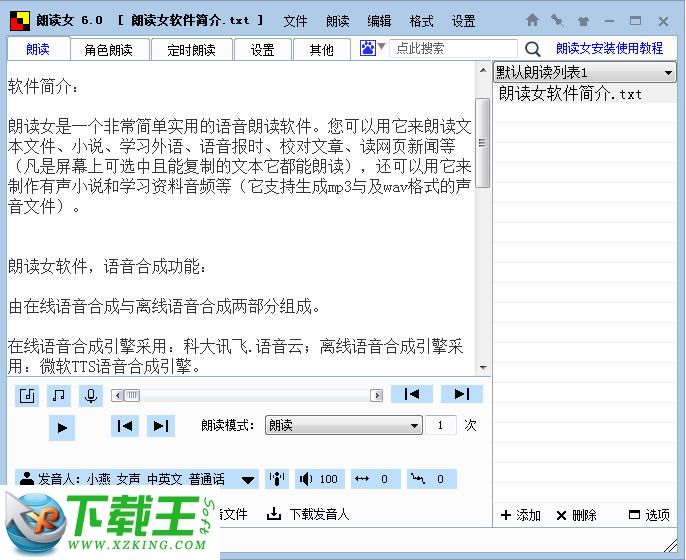Open the 朗读 menu in title bar
Viewport: 686px width, 560px height.
coord(337,21)
